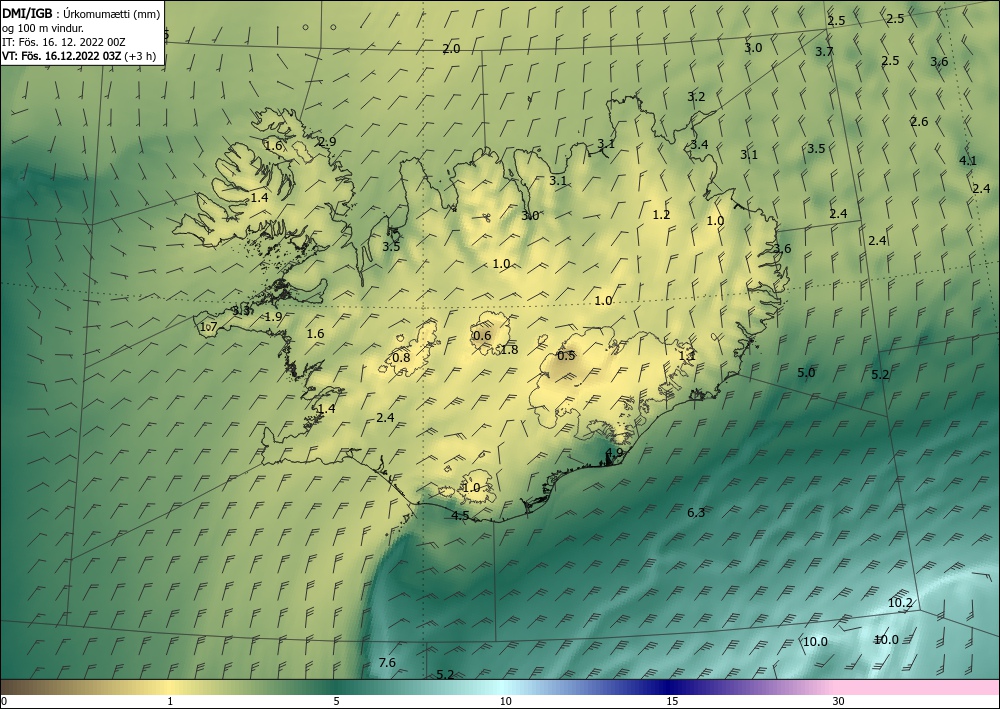This screenshot has width=1000, height=709.
Task: Click the 7.6 precipitation value
Action: 387,663
